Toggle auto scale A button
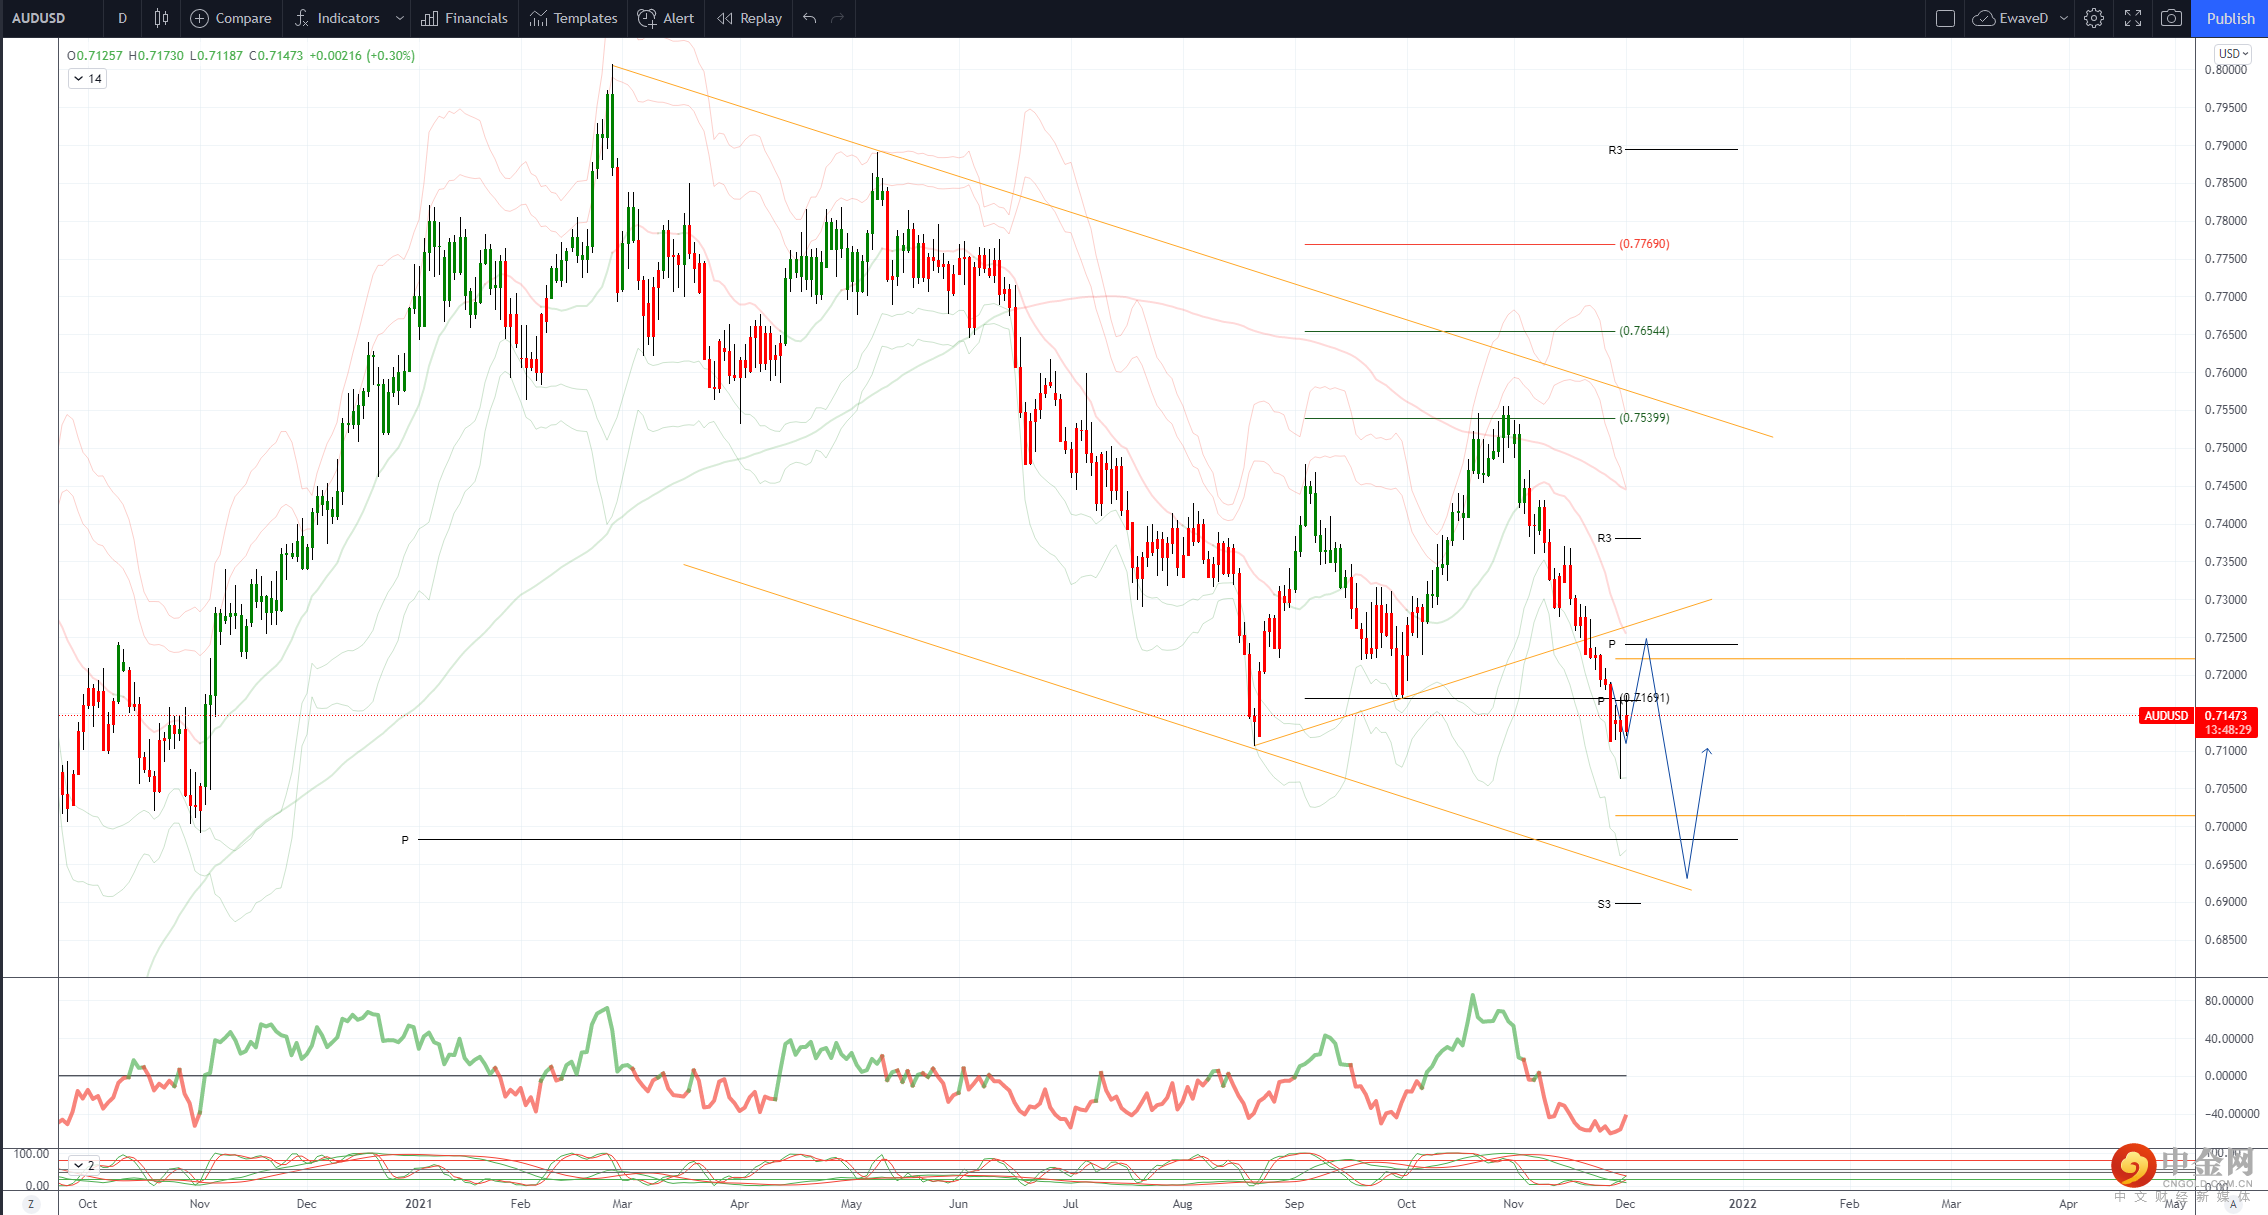 click(x=2233, y=1204)
